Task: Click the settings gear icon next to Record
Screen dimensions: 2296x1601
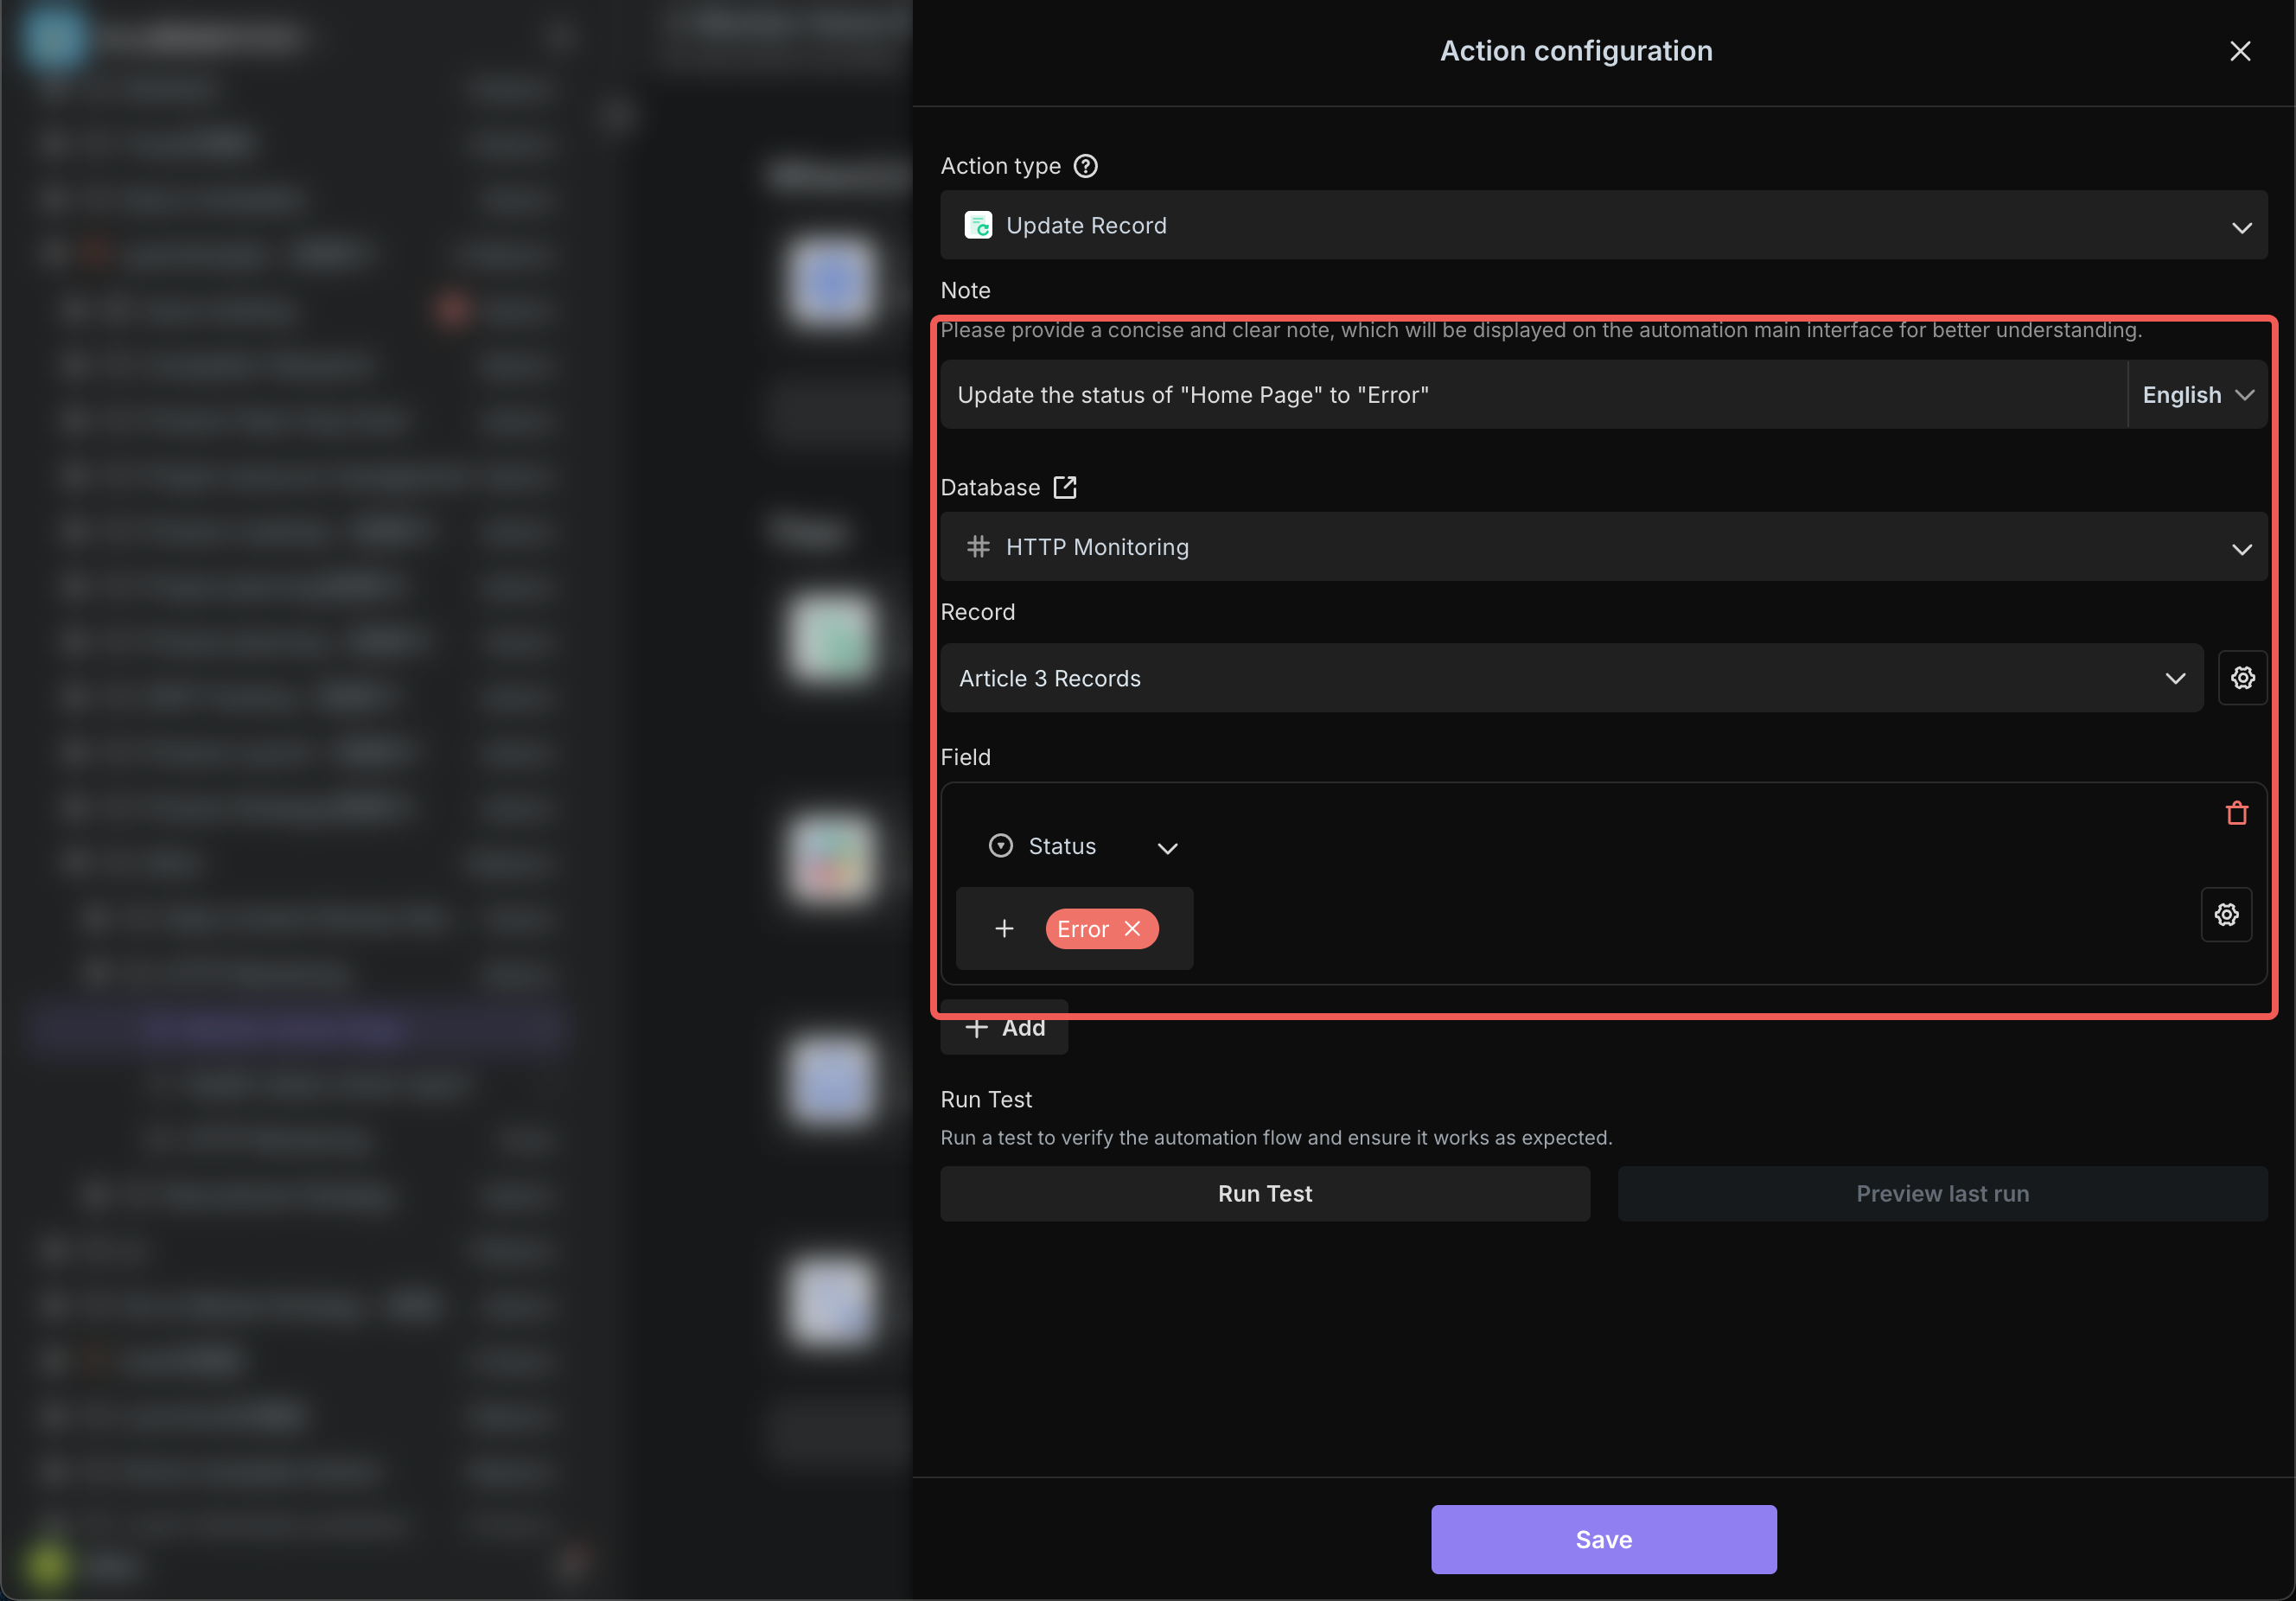Action: point(2242,679)
